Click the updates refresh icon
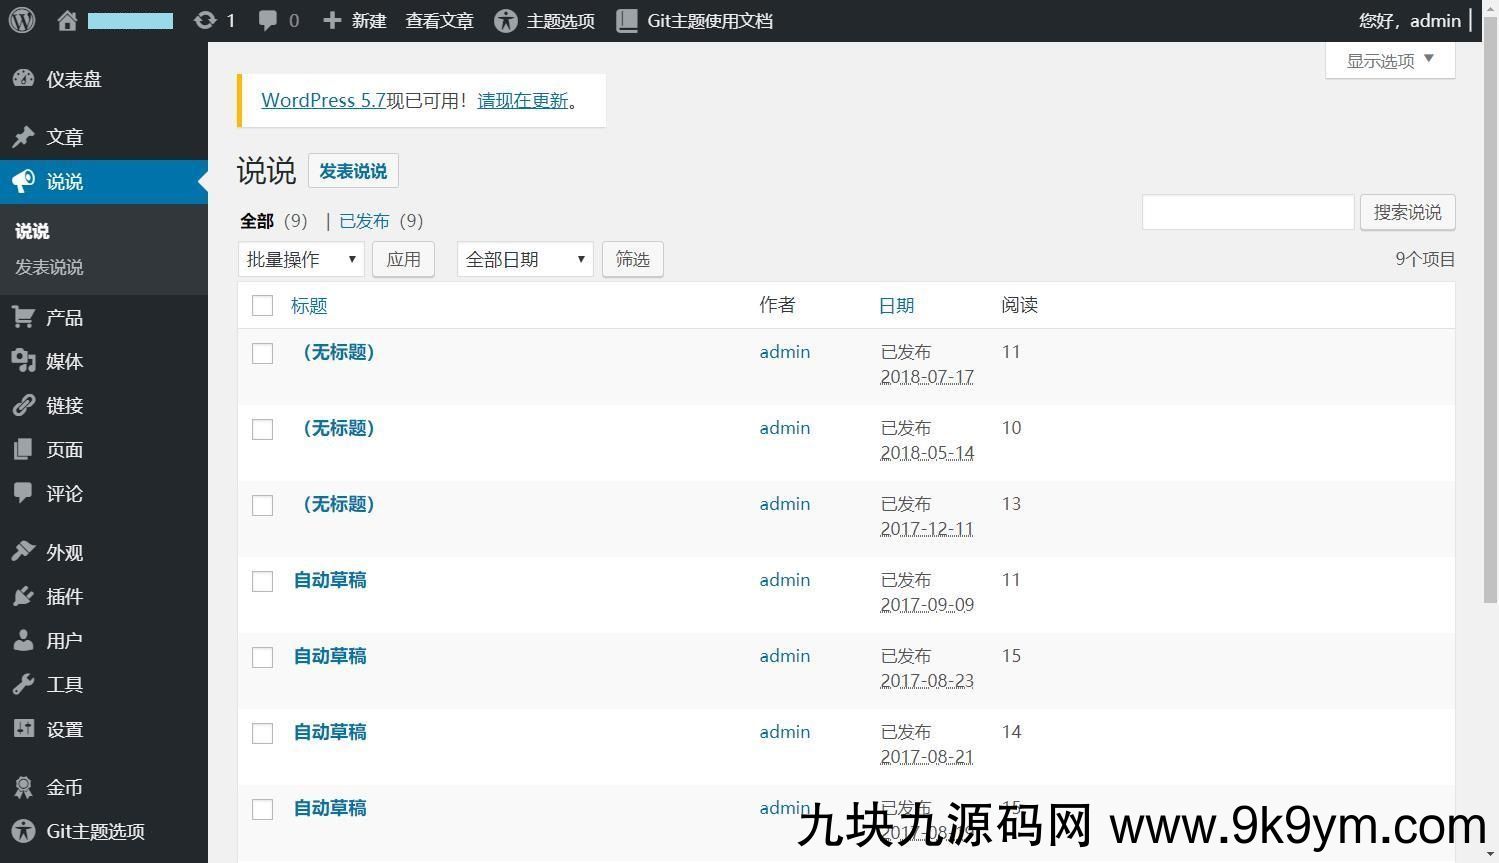This screenshot has width=1499, height=863. pos(205,20)
